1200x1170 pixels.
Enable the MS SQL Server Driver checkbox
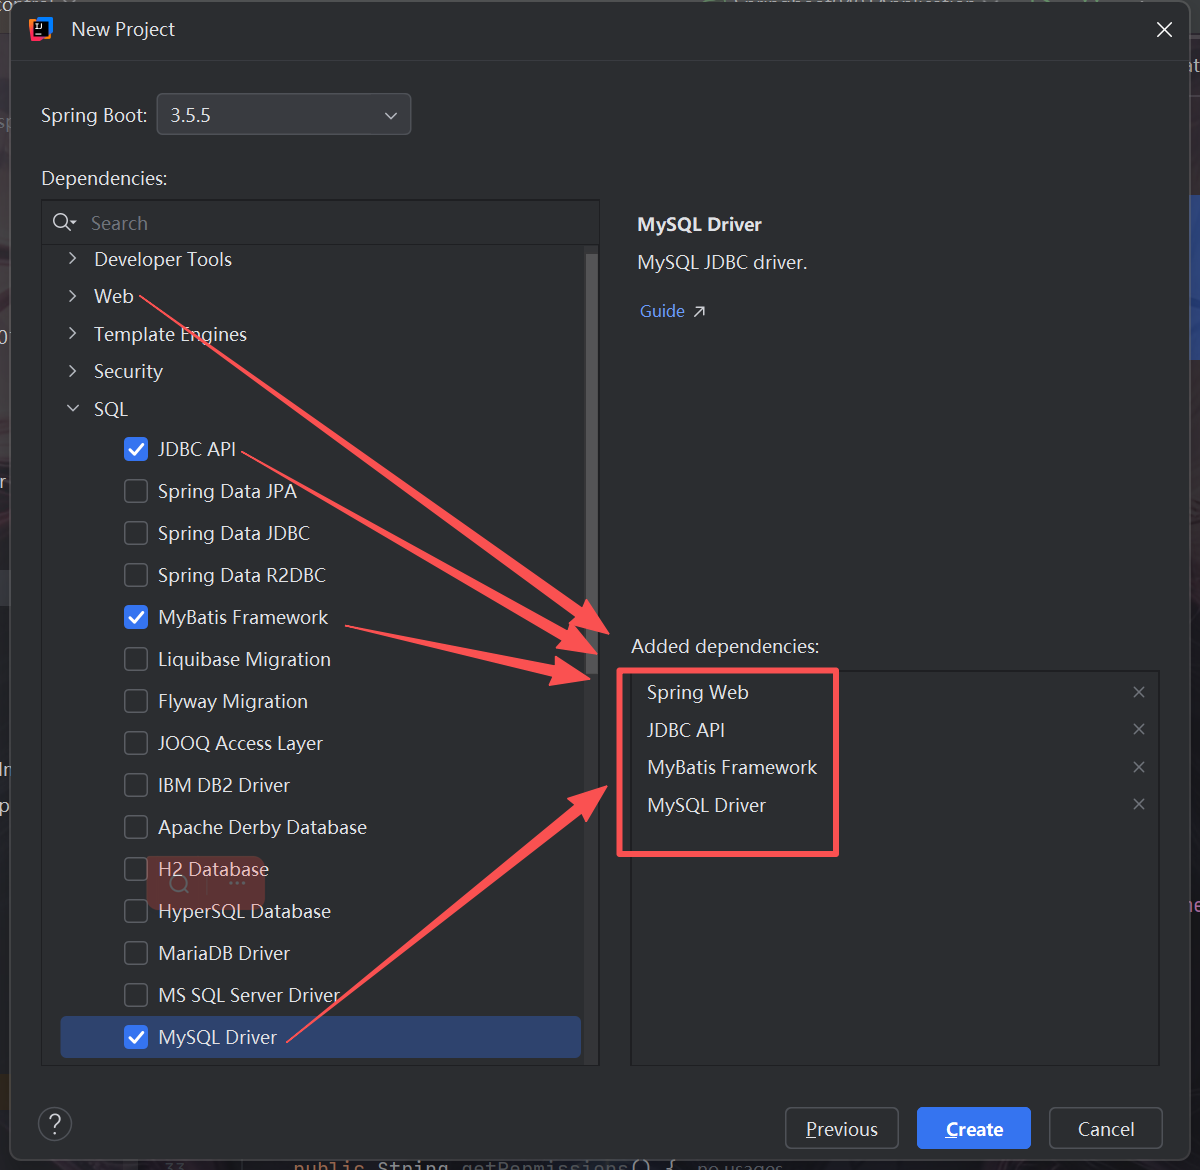click(x=136, y=995)
